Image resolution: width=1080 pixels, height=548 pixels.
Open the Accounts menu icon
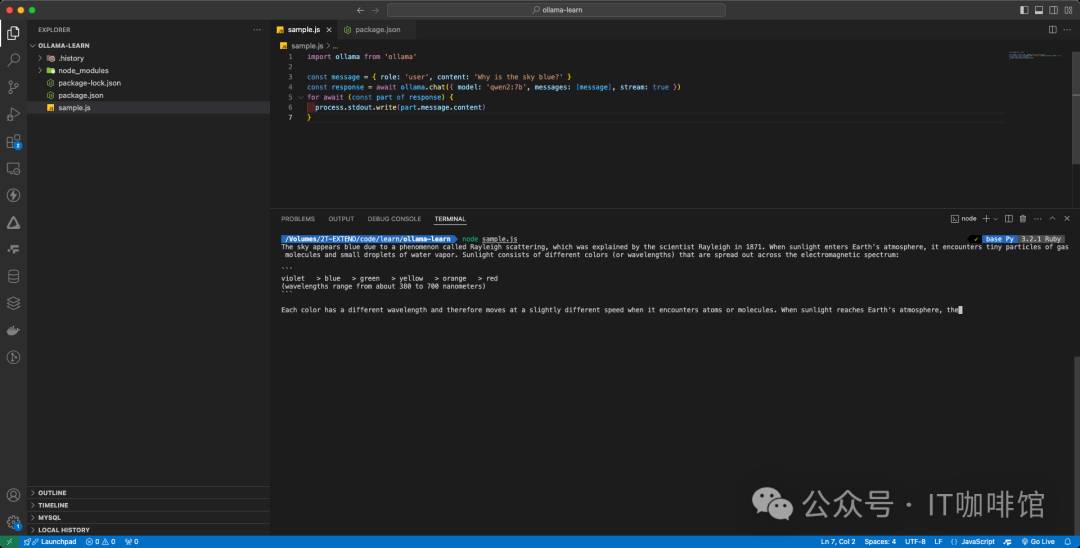click(13, 495)
